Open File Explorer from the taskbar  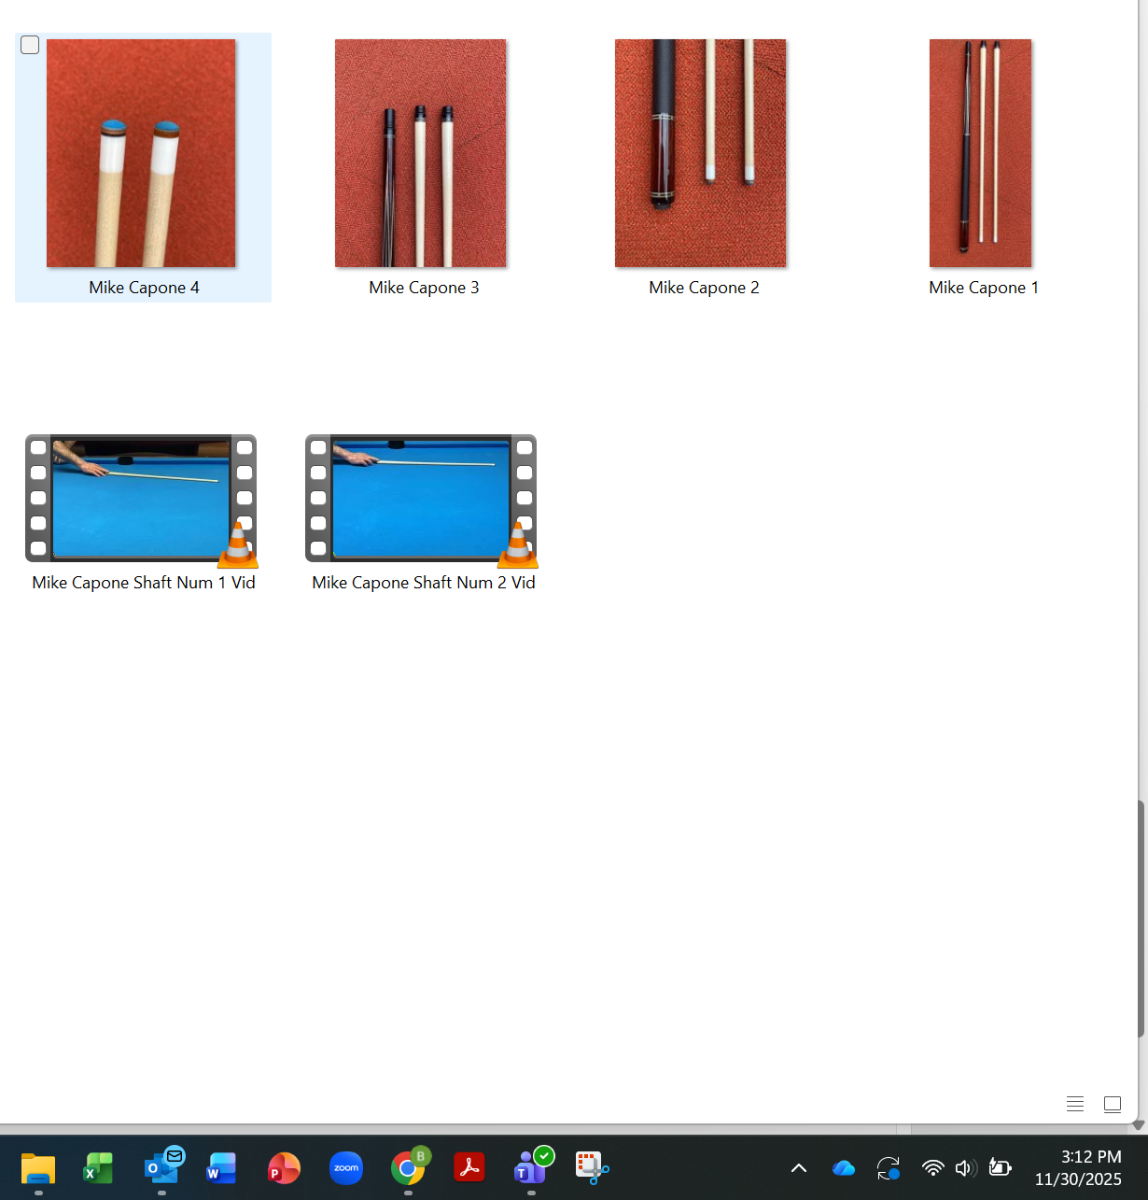tap(37, 1168)
